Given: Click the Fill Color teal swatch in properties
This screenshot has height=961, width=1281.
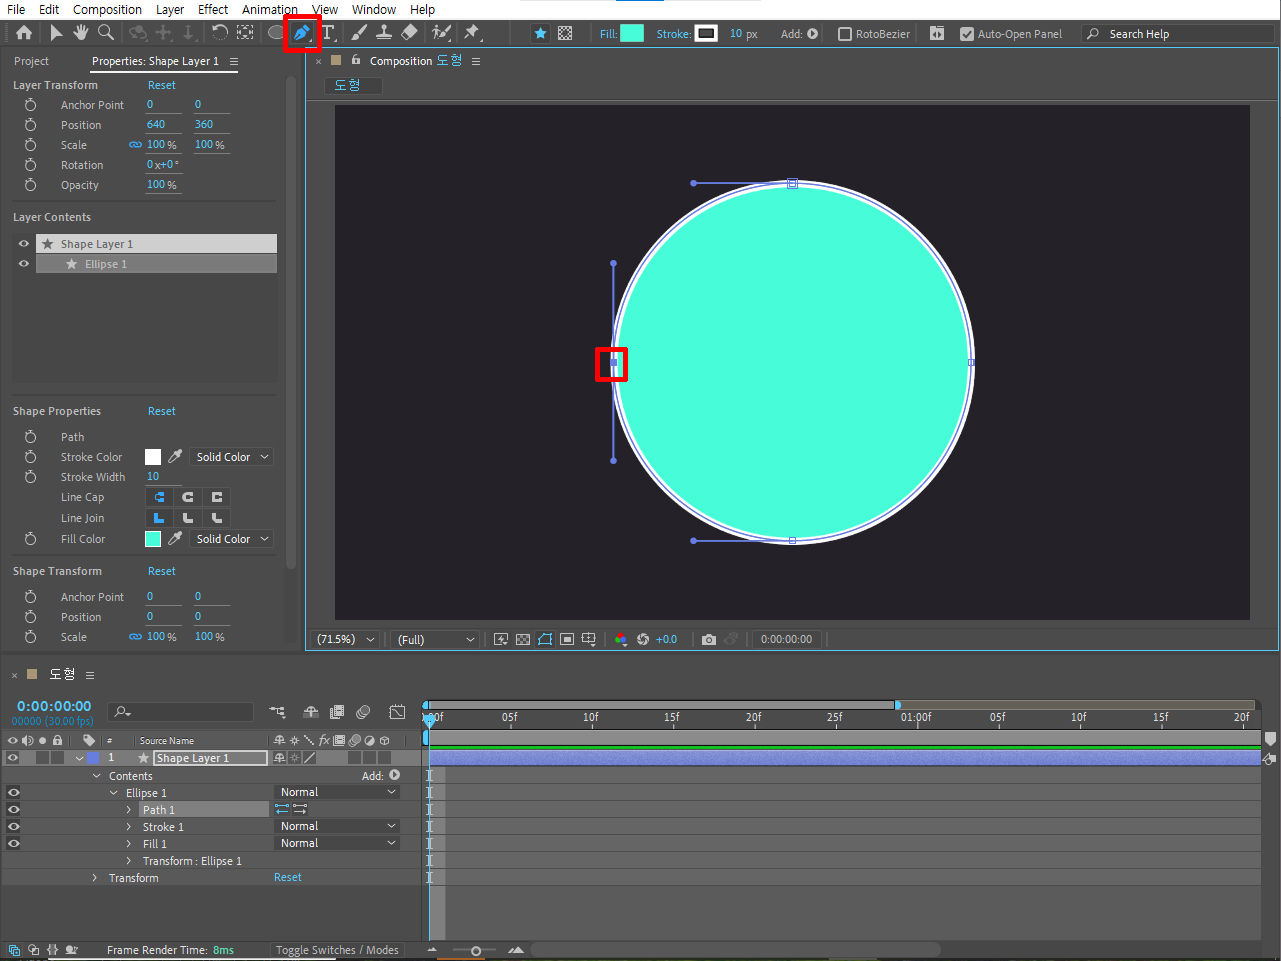Looking at the screenshot, I should click(x=153, y=539).
